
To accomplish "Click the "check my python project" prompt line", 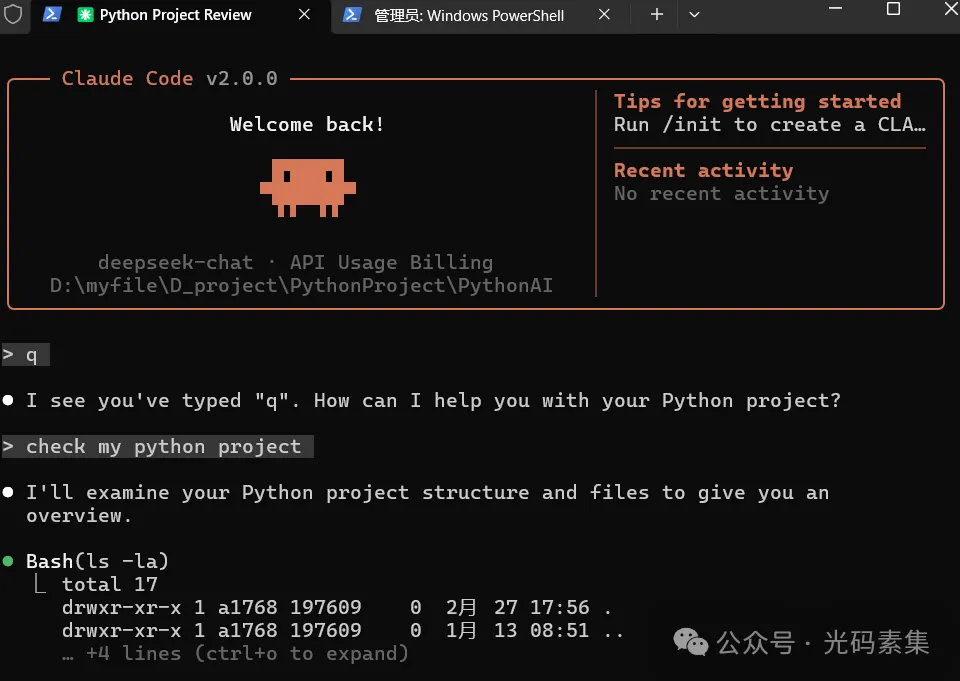I will tap(163, 447).
